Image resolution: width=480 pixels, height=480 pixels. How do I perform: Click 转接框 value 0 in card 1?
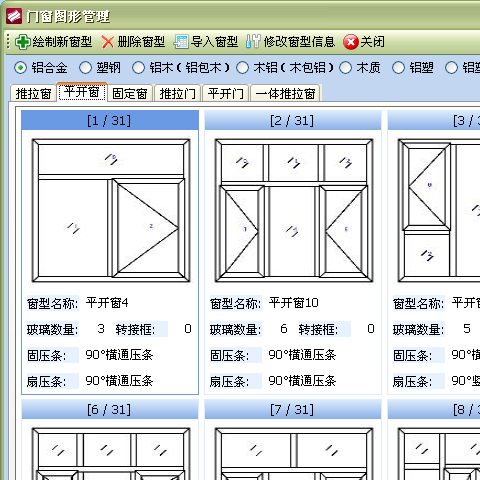(x=188, y=329)
